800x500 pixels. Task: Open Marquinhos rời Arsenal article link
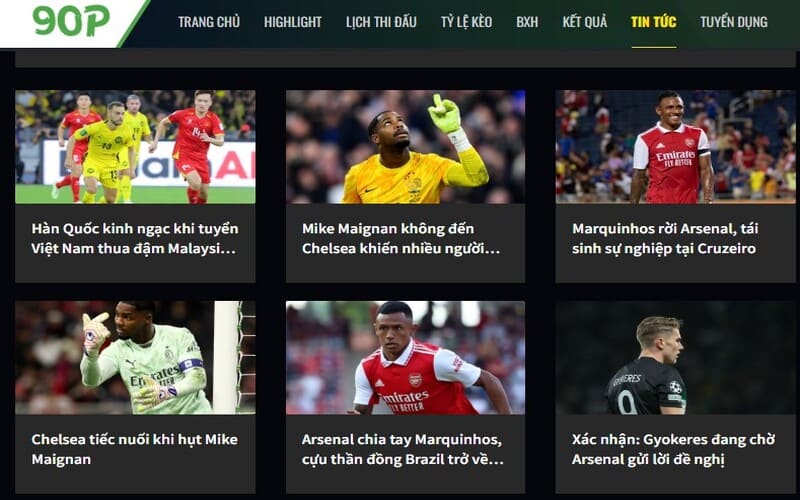(665, 238)
